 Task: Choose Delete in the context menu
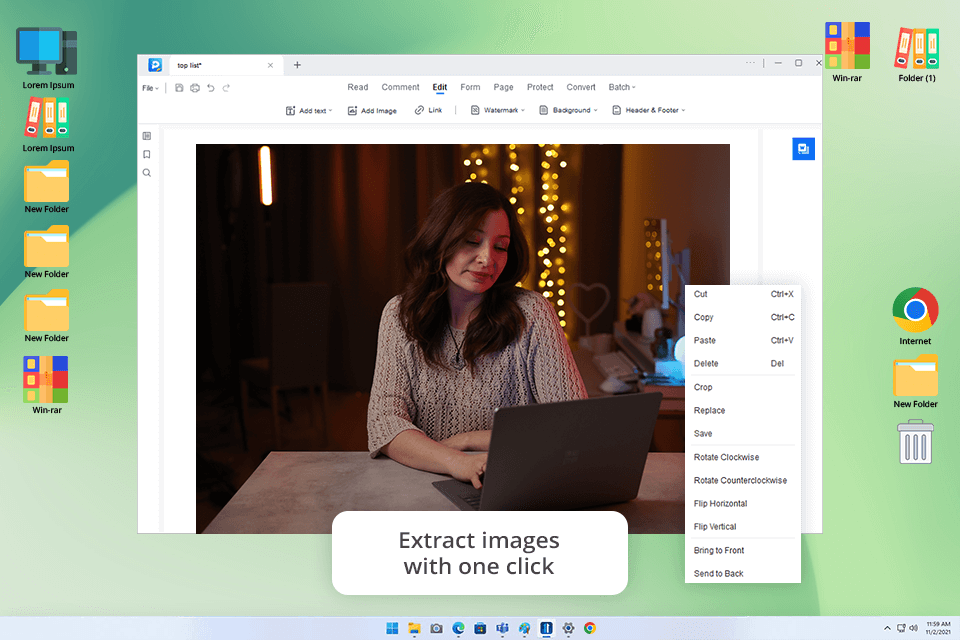(743, 363)
